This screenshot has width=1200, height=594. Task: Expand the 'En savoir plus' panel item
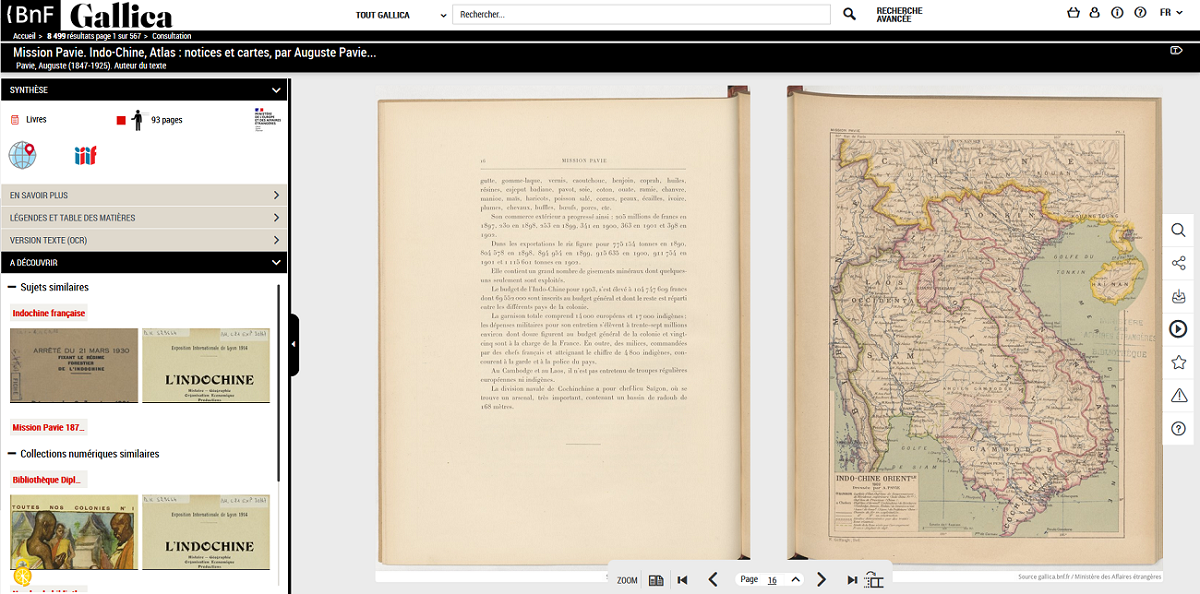tap(143, 195)
